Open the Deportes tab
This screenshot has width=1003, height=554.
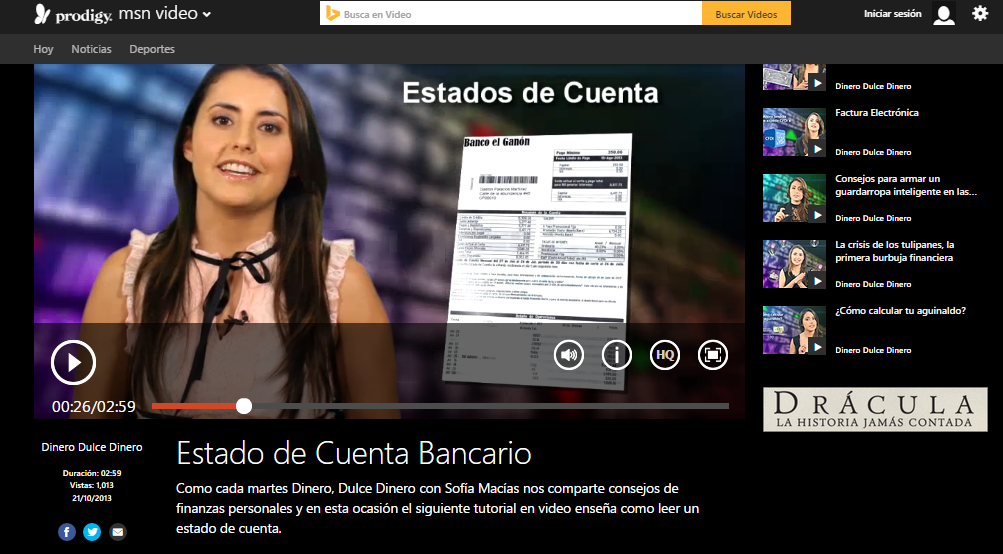pos(152,49)
